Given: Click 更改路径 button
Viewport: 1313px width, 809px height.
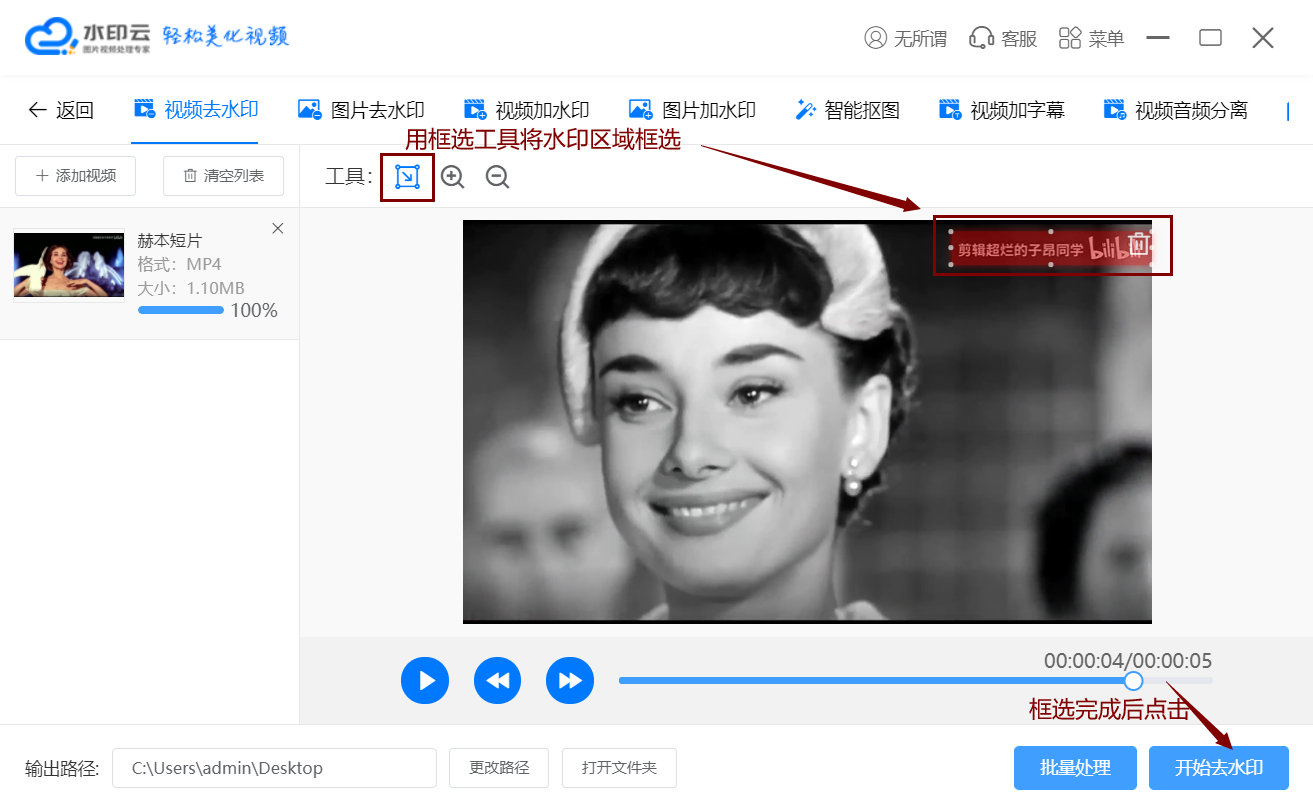Looking at the screenshot, I should pos(499,768).
